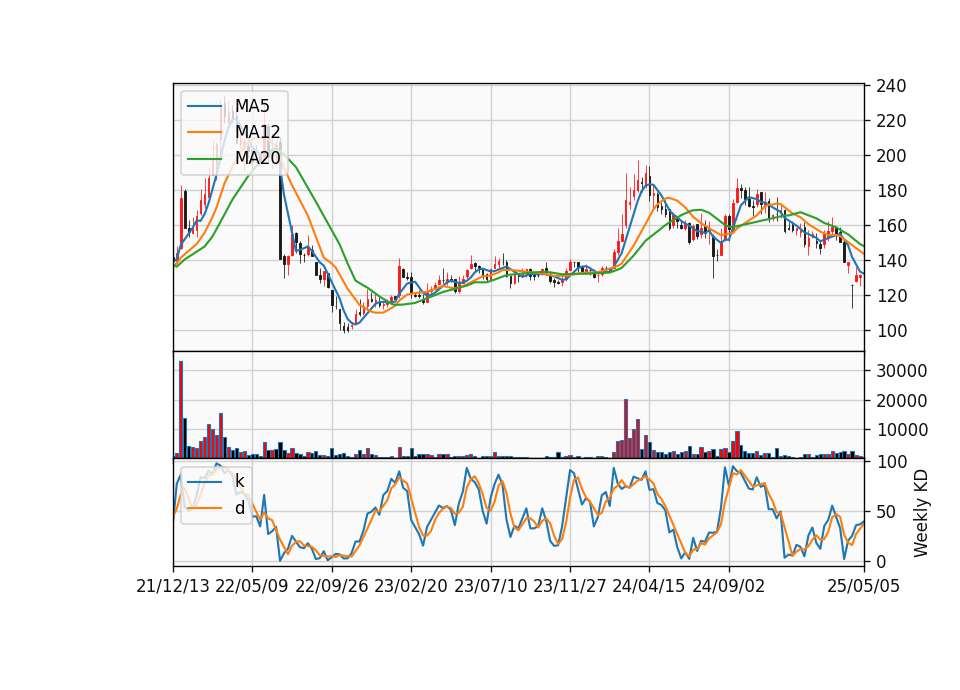Click the MA12 legend label
Image resolution: width=960 pixels, height=690 pixels.
point(258,132)
